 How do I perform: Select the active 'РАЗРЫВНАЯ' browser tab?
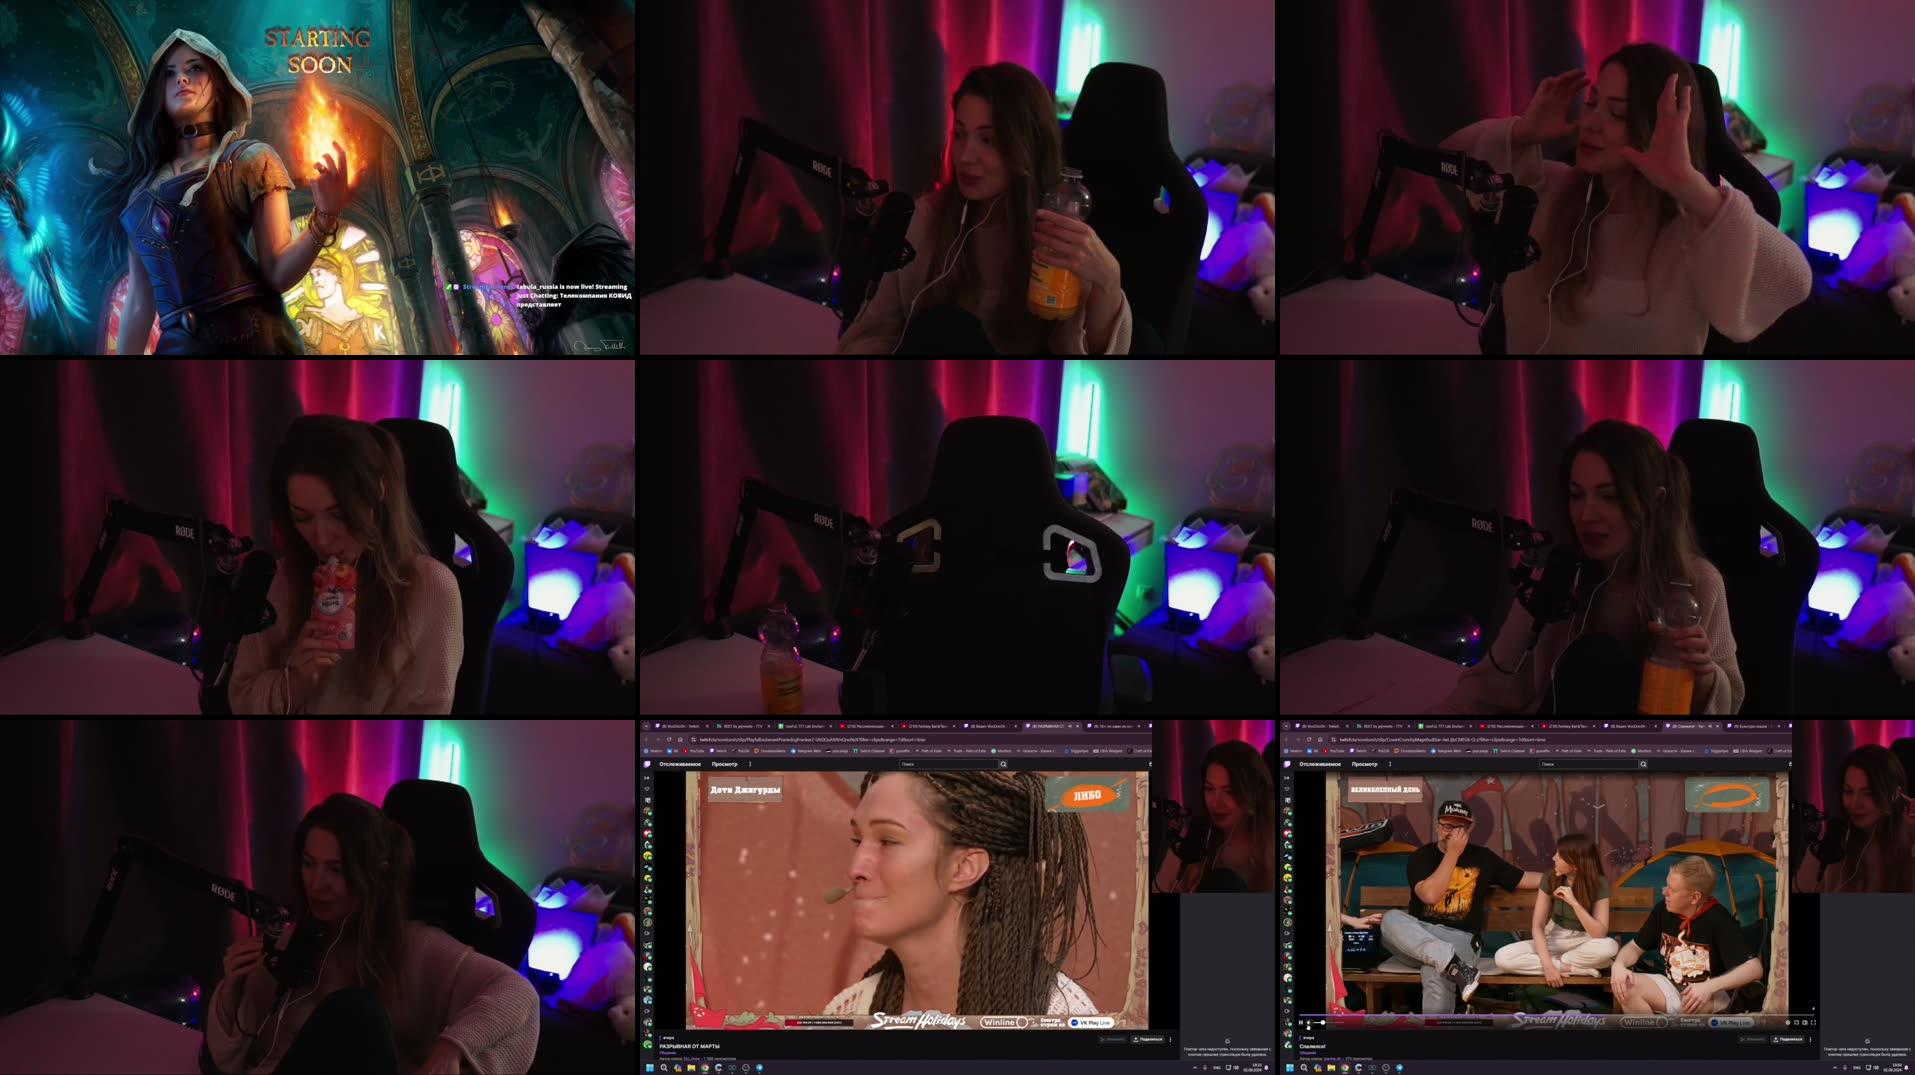pyautogui.click(x=1053, y=726)
